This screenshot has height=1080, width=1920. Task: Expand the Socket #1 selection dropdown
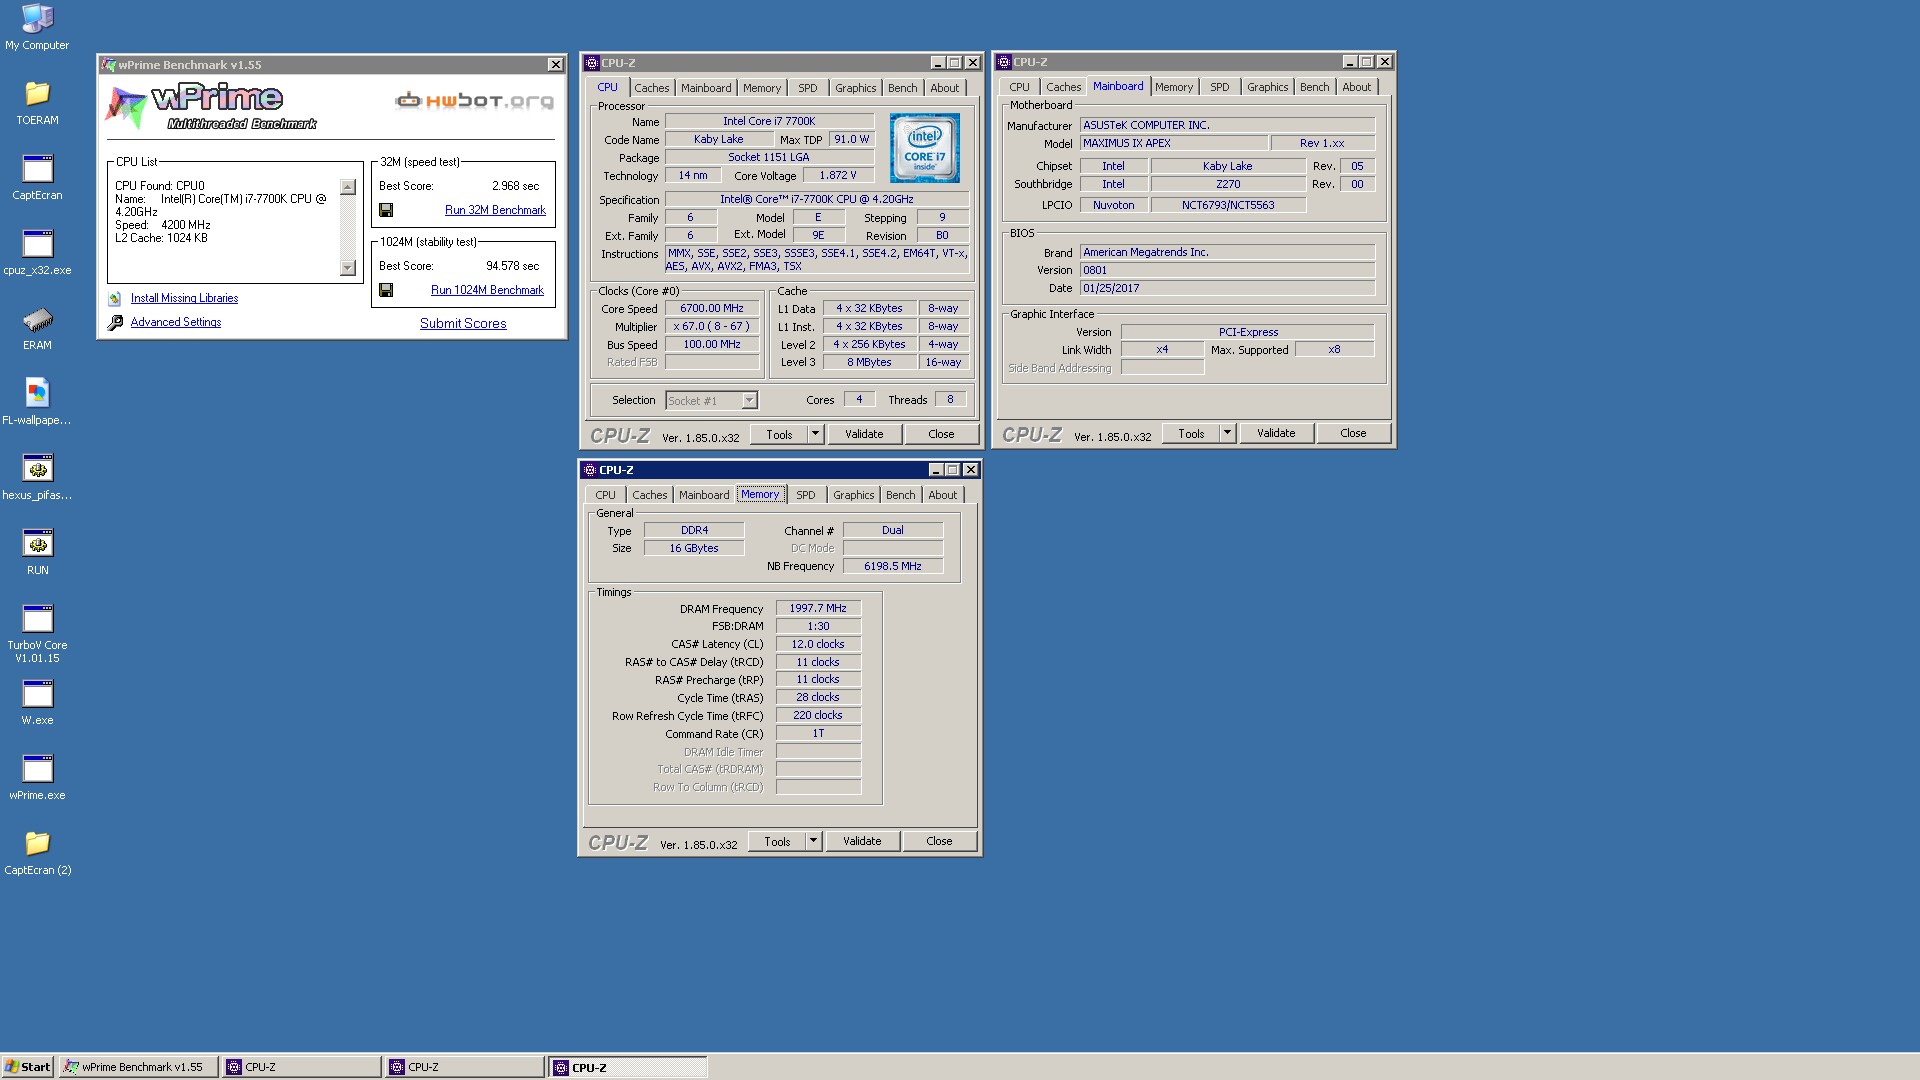pos(749,400)
